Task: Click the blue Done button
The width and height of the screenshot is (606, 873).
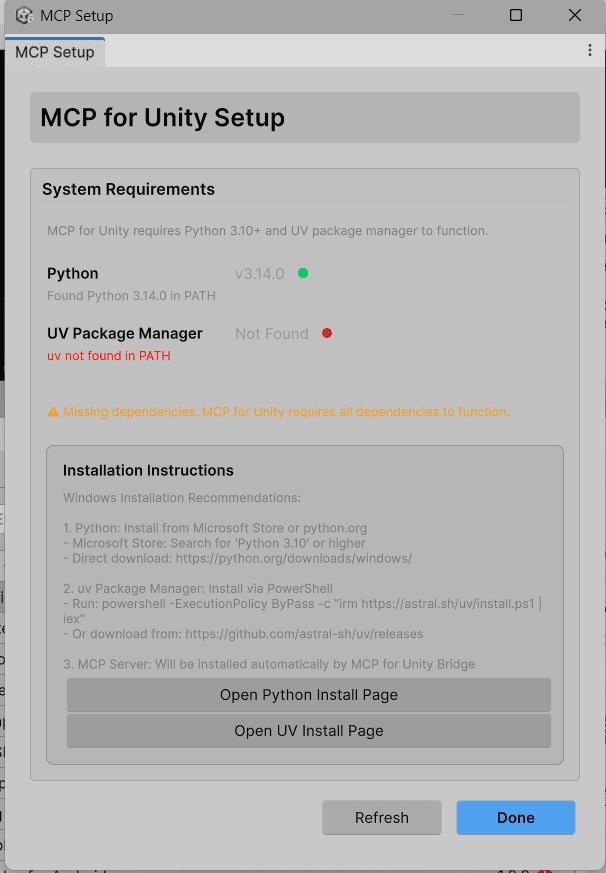Action: click(x=515, y=817)
